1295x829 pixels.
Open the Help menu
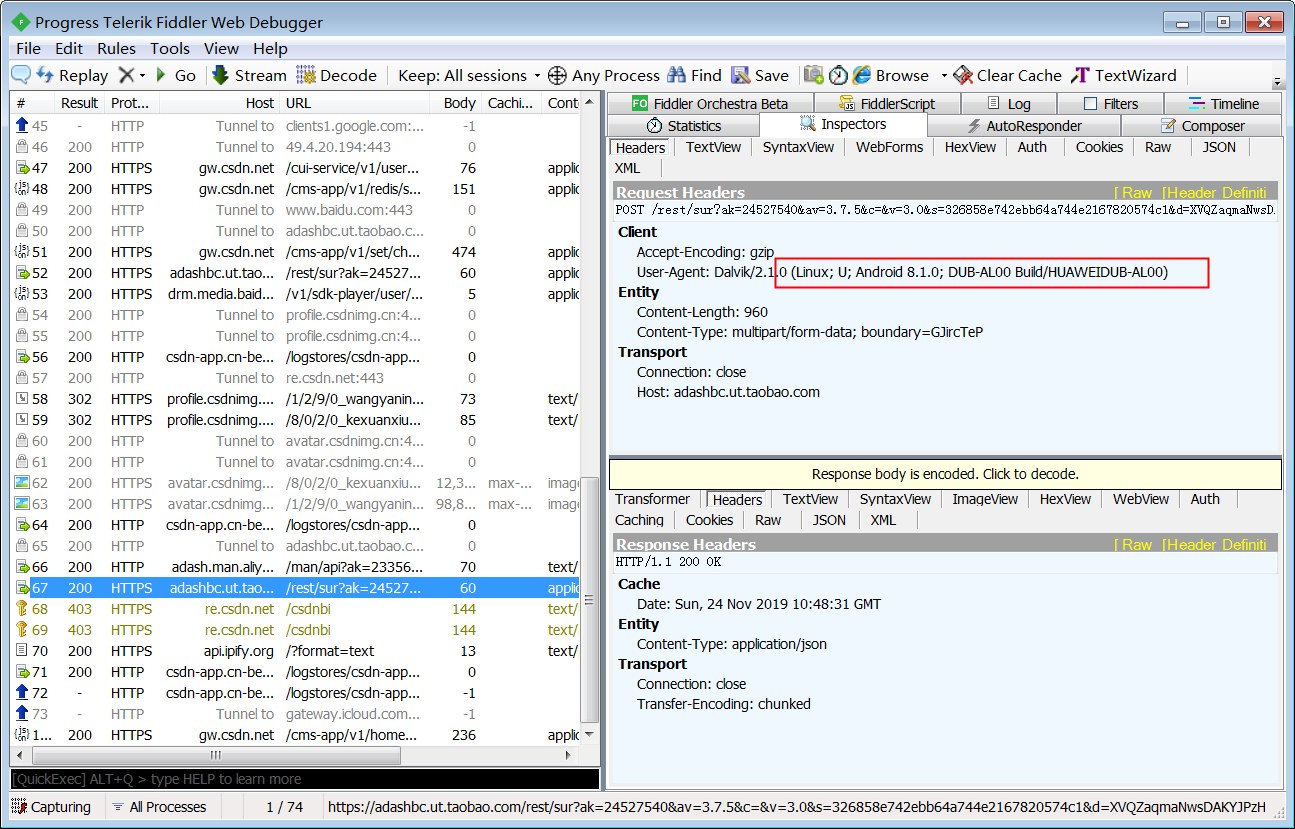(270, 48)
